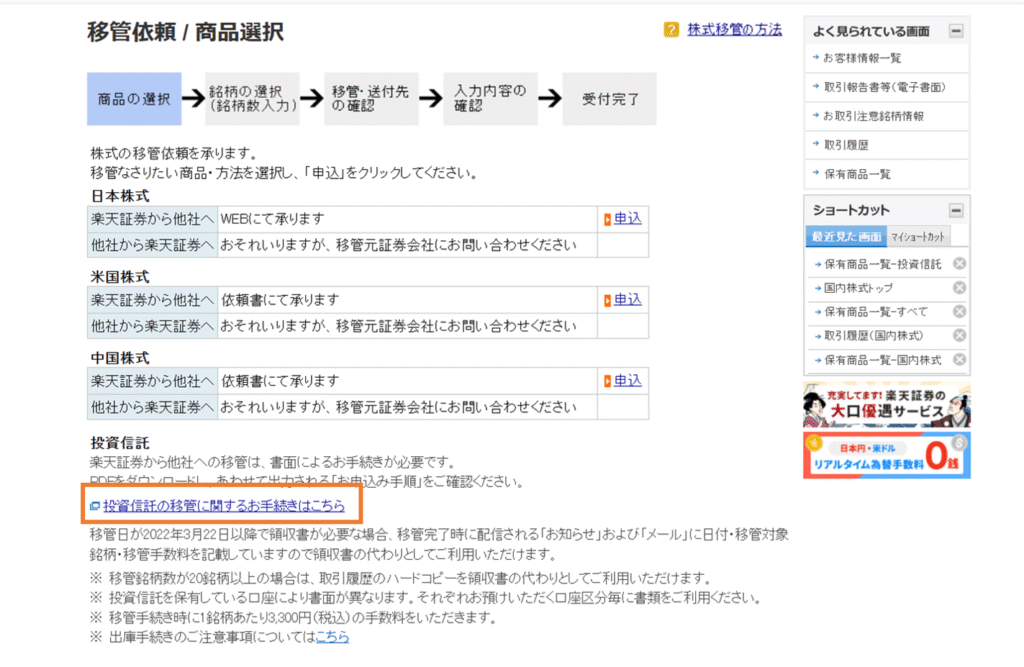
Task: Remove 保有商品一覧-投資信託 from recently viewed
Action: 959,264
